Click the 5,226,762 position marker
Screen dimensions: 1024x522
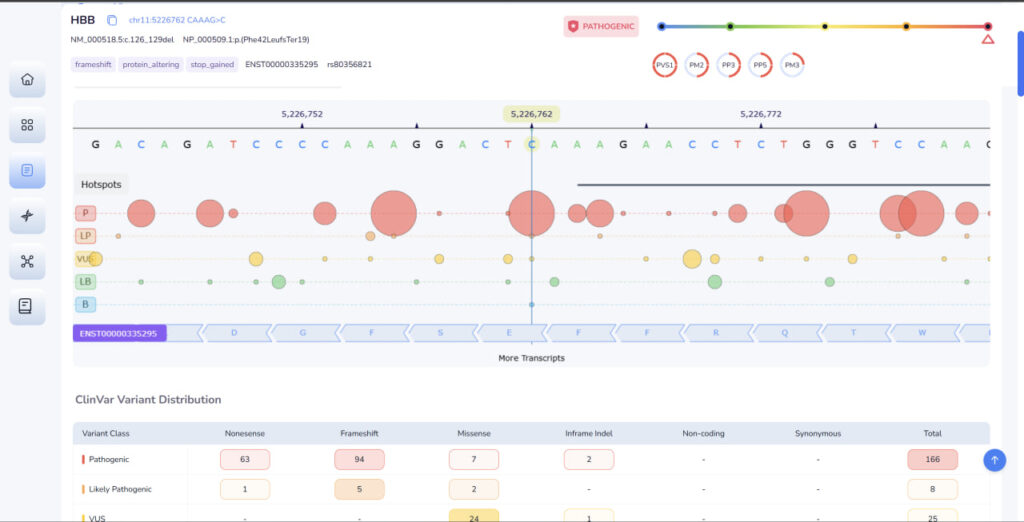(x=532, y=114)
